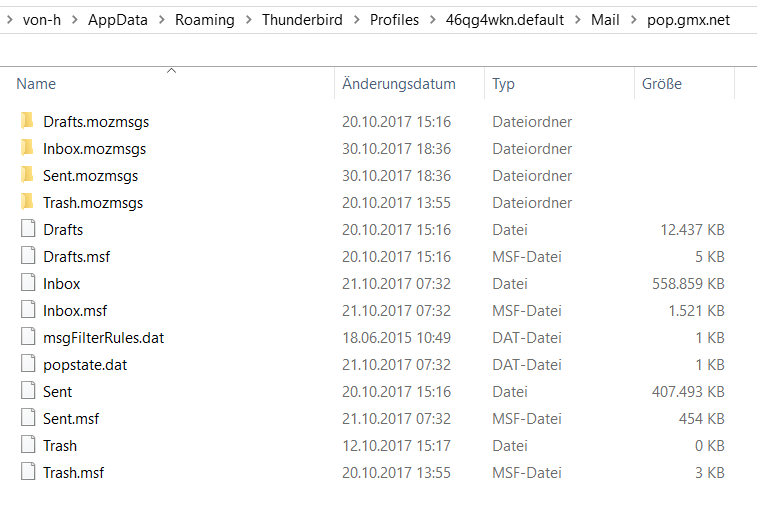Navigate to Roaming in the address path

coord(205,20)
